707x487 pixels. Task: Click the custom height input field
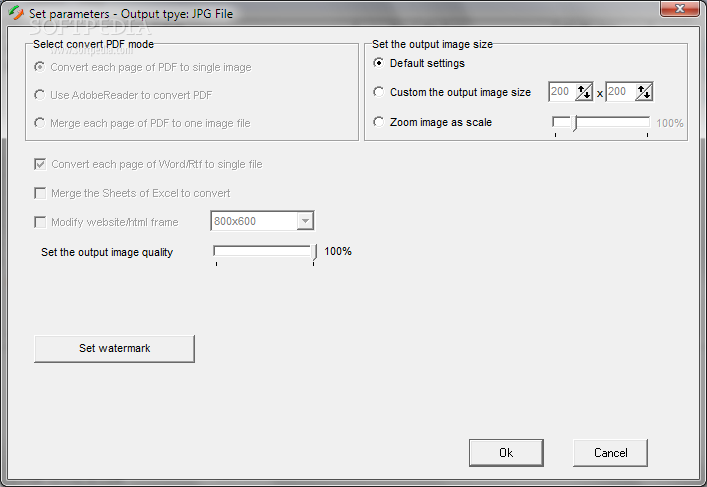(621, 92)
